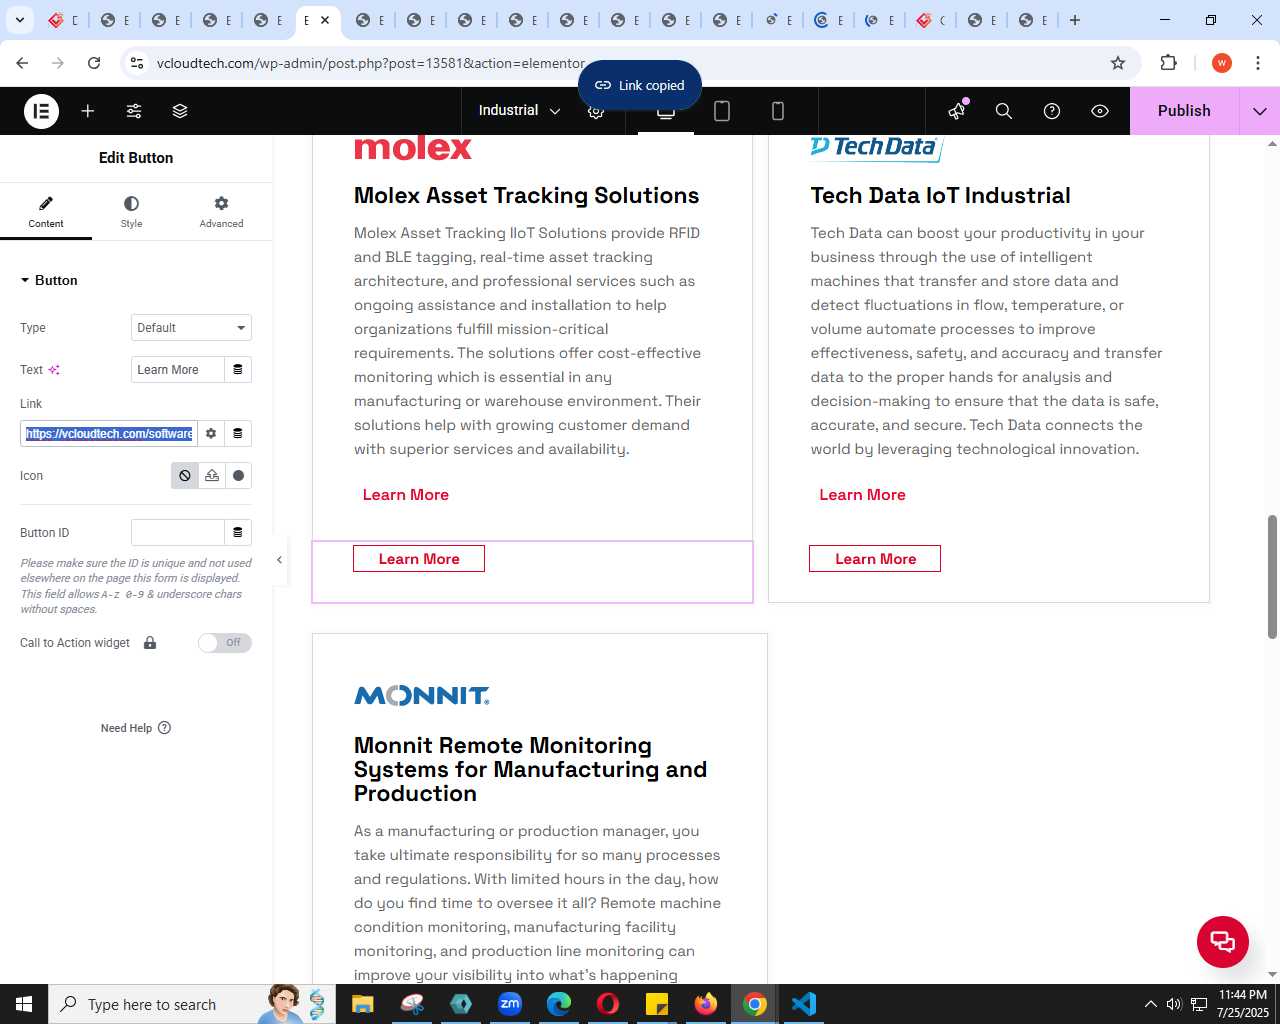This screenshot has width=1280, height=1024.
Task: Open dynamic tags for Link field
Action: coord(238,434)
